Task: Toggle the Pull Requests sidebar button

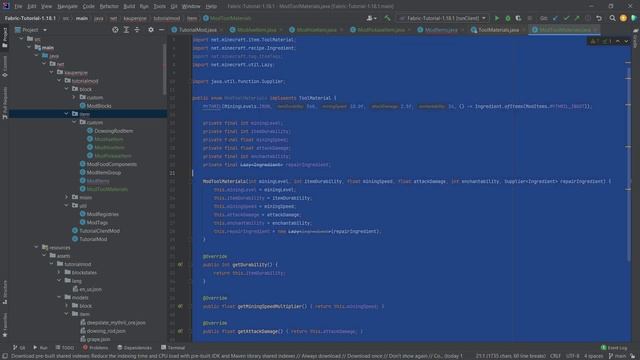Action: [x=4, y=103]
